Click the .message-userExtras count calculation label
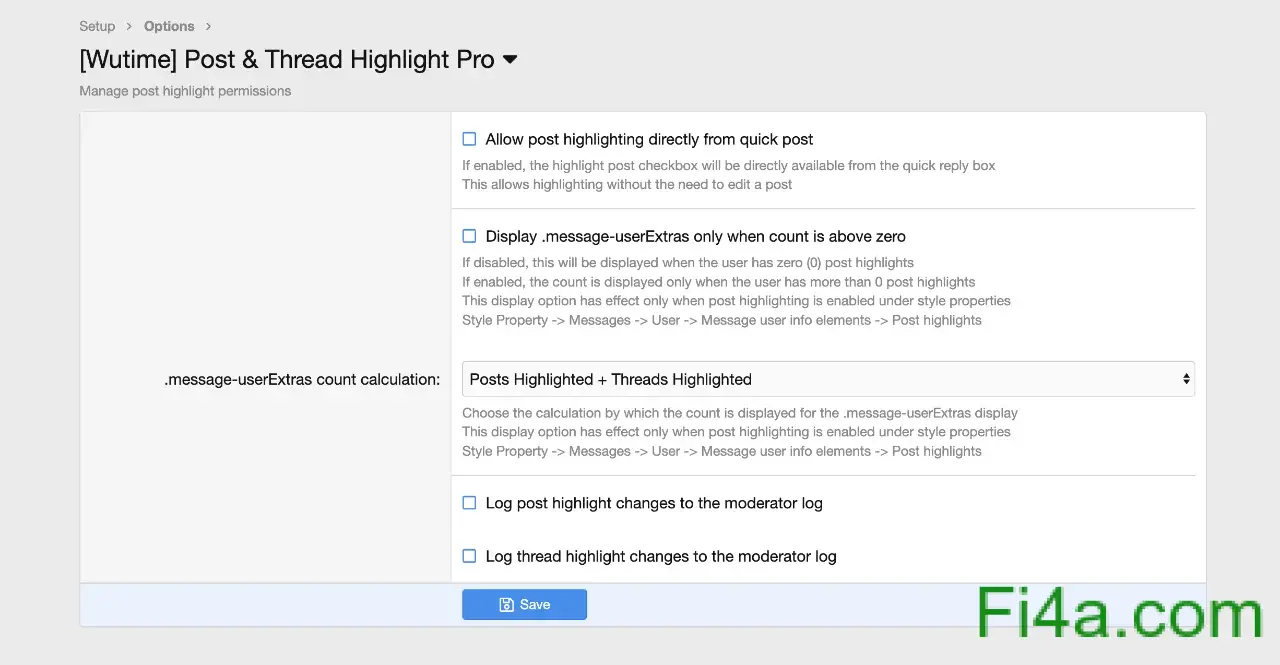1280x665 pixels. (x=302, y=379)
